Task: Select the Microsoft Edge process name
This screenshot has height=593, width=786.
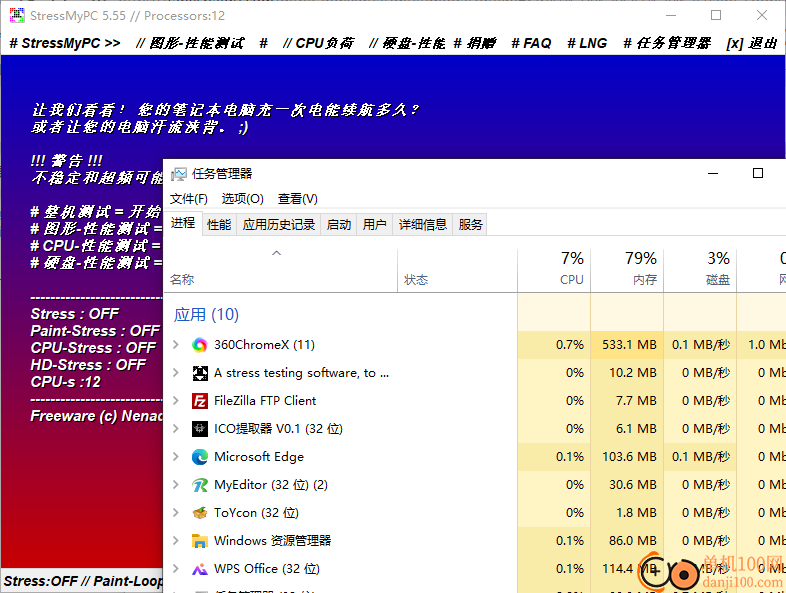Action: (x=259, y=457)
